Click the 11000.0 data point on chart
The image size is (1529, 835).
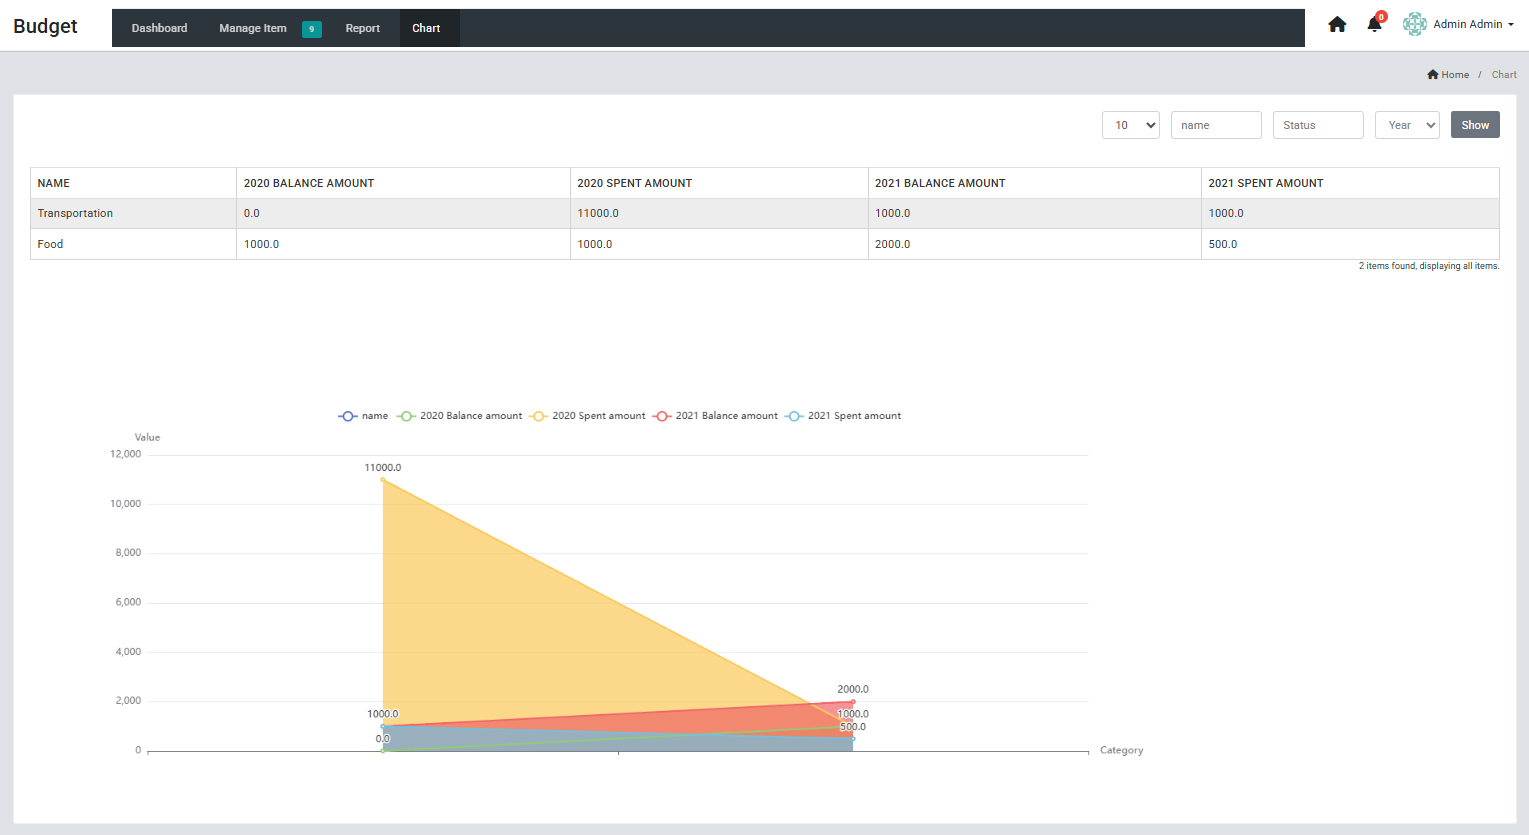[x=383, y=479]
